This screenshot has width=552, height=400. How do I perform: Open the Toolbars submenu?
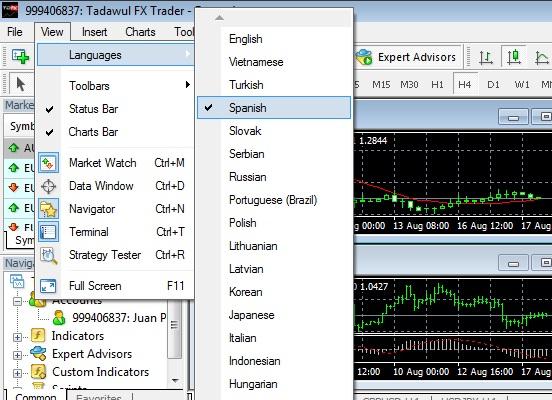(115, 86)
